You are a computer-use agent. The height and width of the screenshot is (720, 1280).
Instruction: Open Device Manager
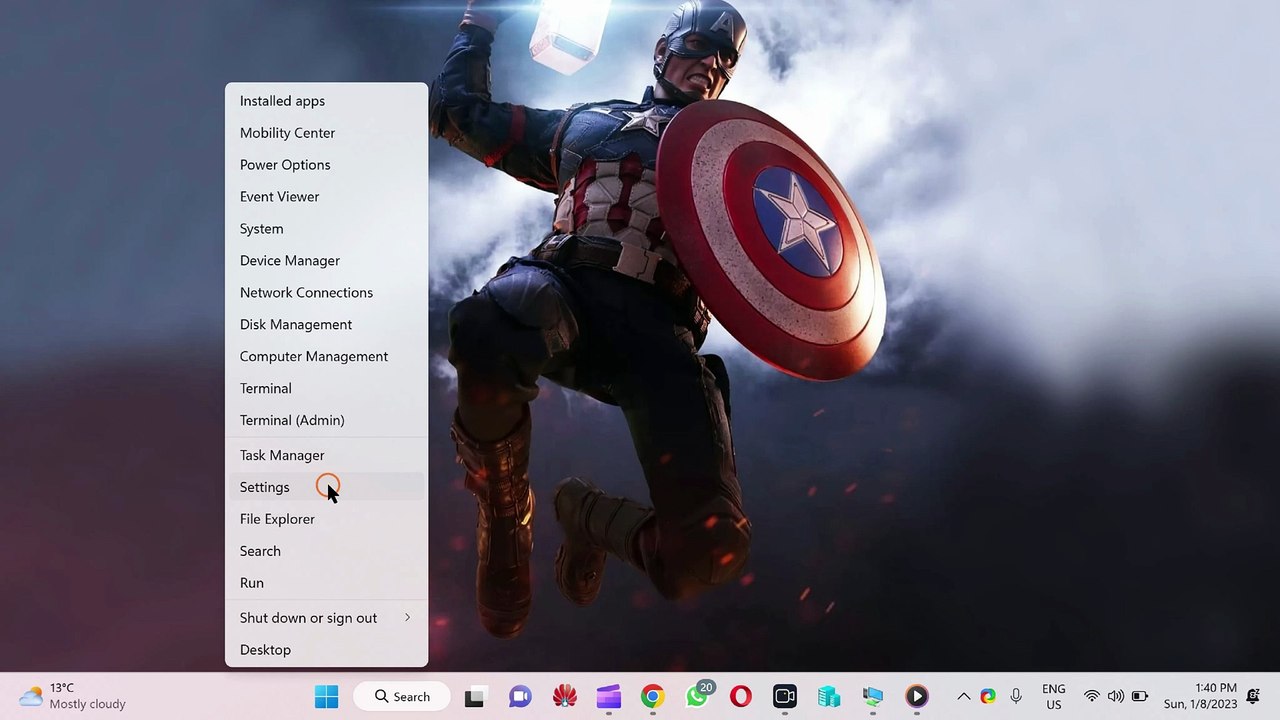click(326, 261)
